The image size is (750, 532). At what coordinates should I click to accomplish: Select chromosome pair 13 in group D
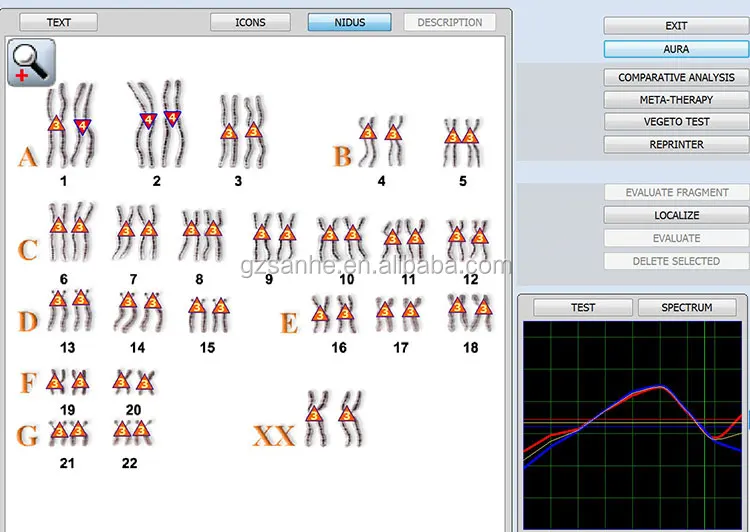click(x=68, y=308)
